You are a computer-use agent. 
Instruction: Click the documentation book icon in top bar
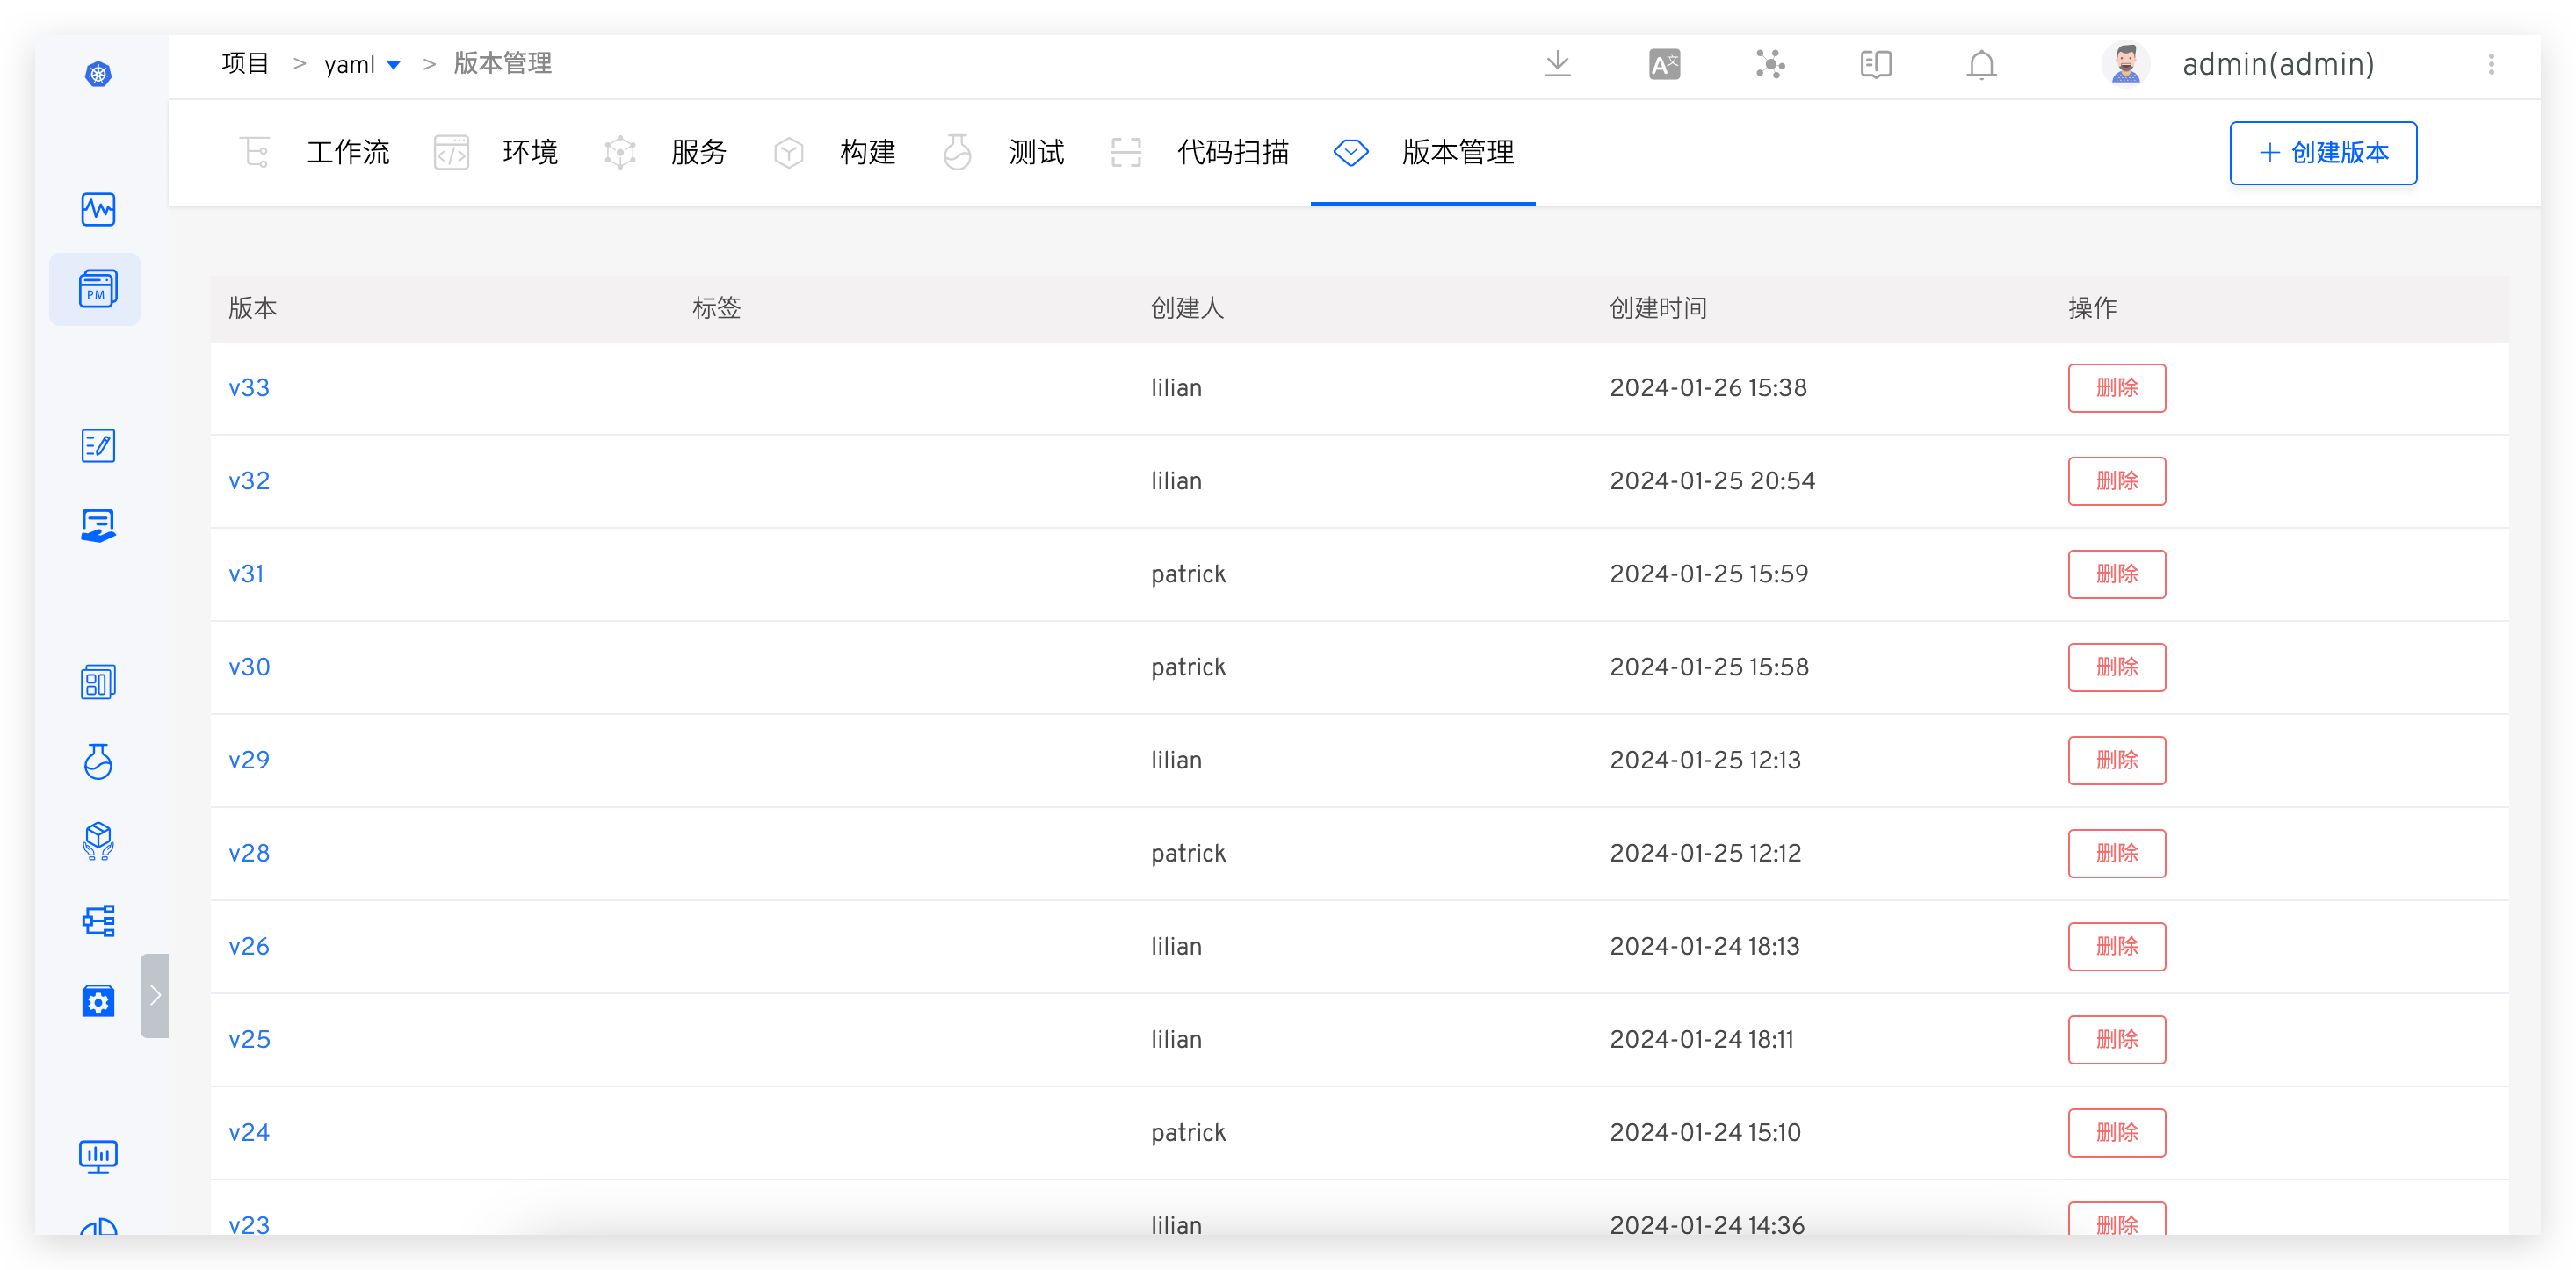[1874, 64]
